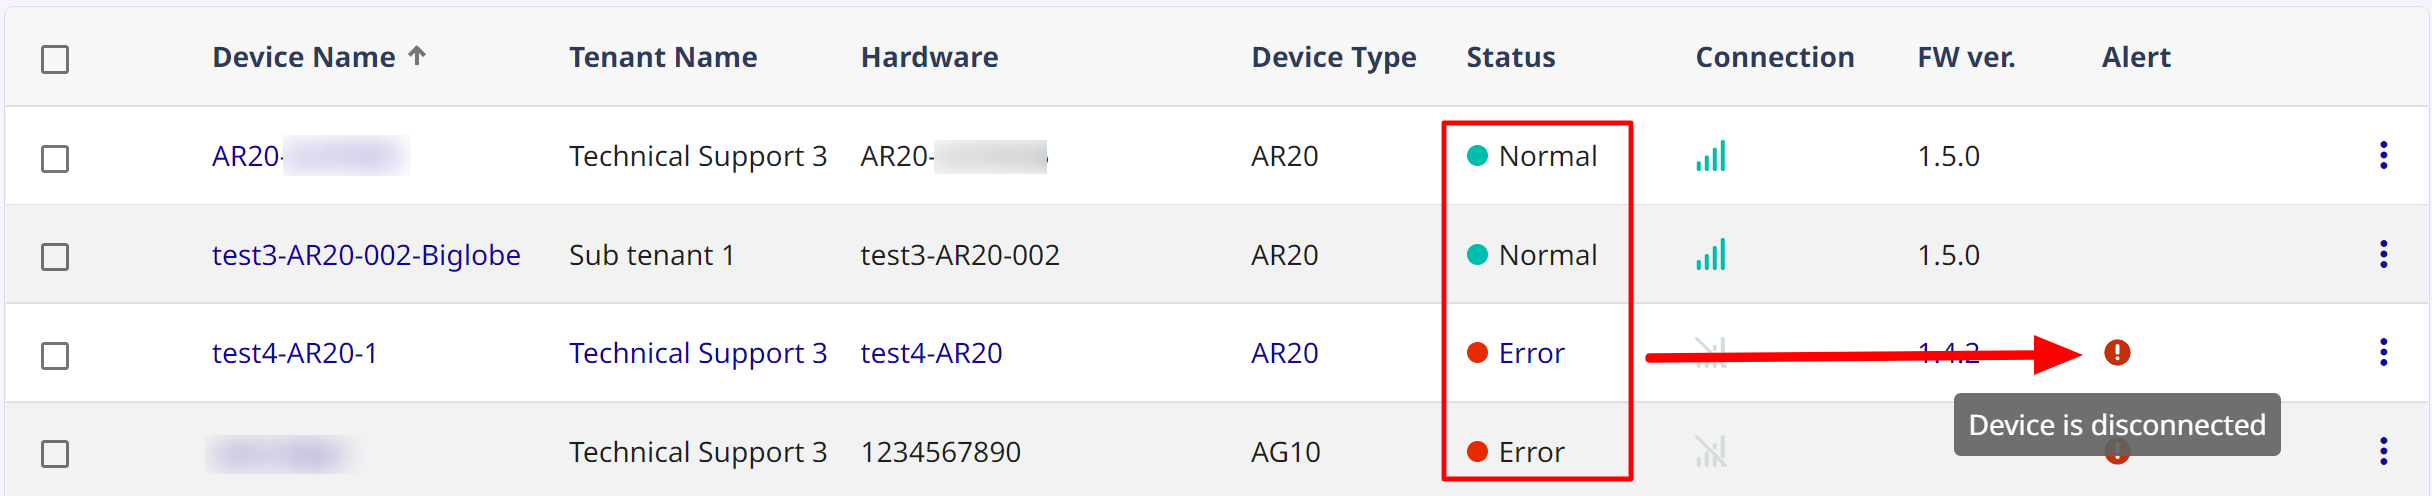
Task: Click signal icon for test3-AR20-002-Biglobe
Action: (x=1710, y=255)
